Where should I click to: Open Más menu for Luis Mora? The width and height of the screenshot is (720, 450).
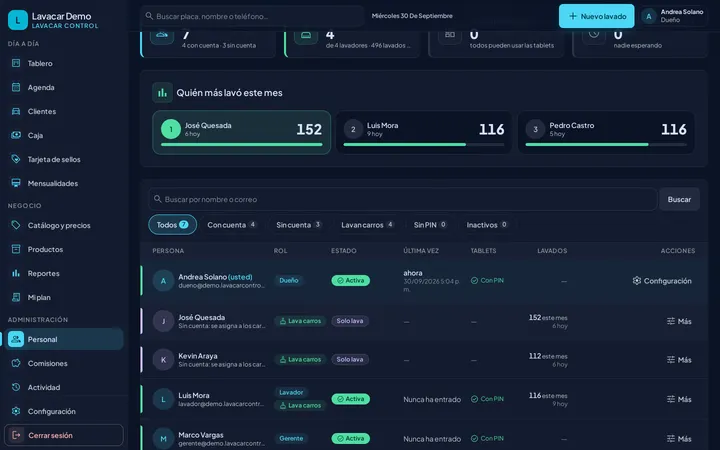[x=679, y=399]
